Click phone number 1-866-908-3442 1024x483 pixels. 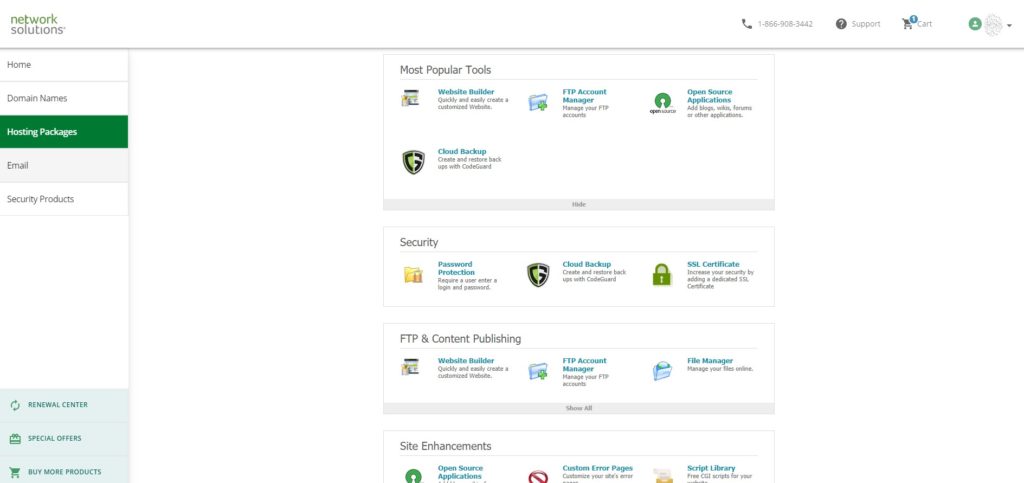[x=785, y=24]
